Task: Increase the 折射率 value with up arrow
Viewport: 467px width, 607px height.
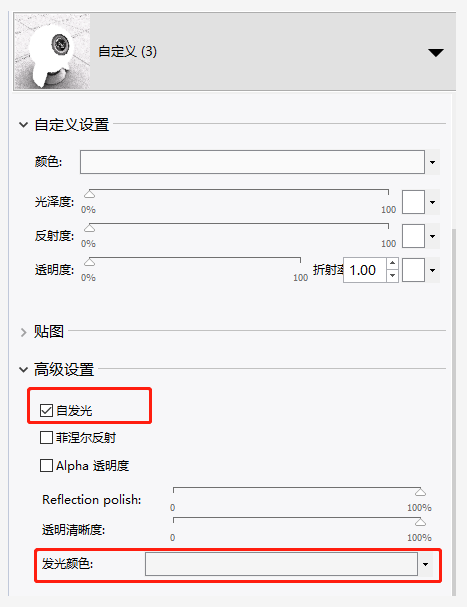Action: coord(393,264)
